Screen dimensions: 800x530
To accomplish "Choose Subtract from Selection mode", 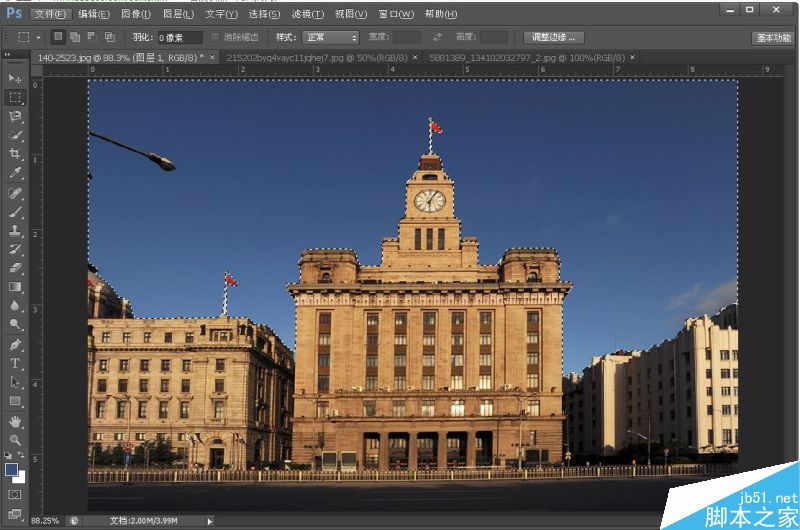I will tap(92, 37).
